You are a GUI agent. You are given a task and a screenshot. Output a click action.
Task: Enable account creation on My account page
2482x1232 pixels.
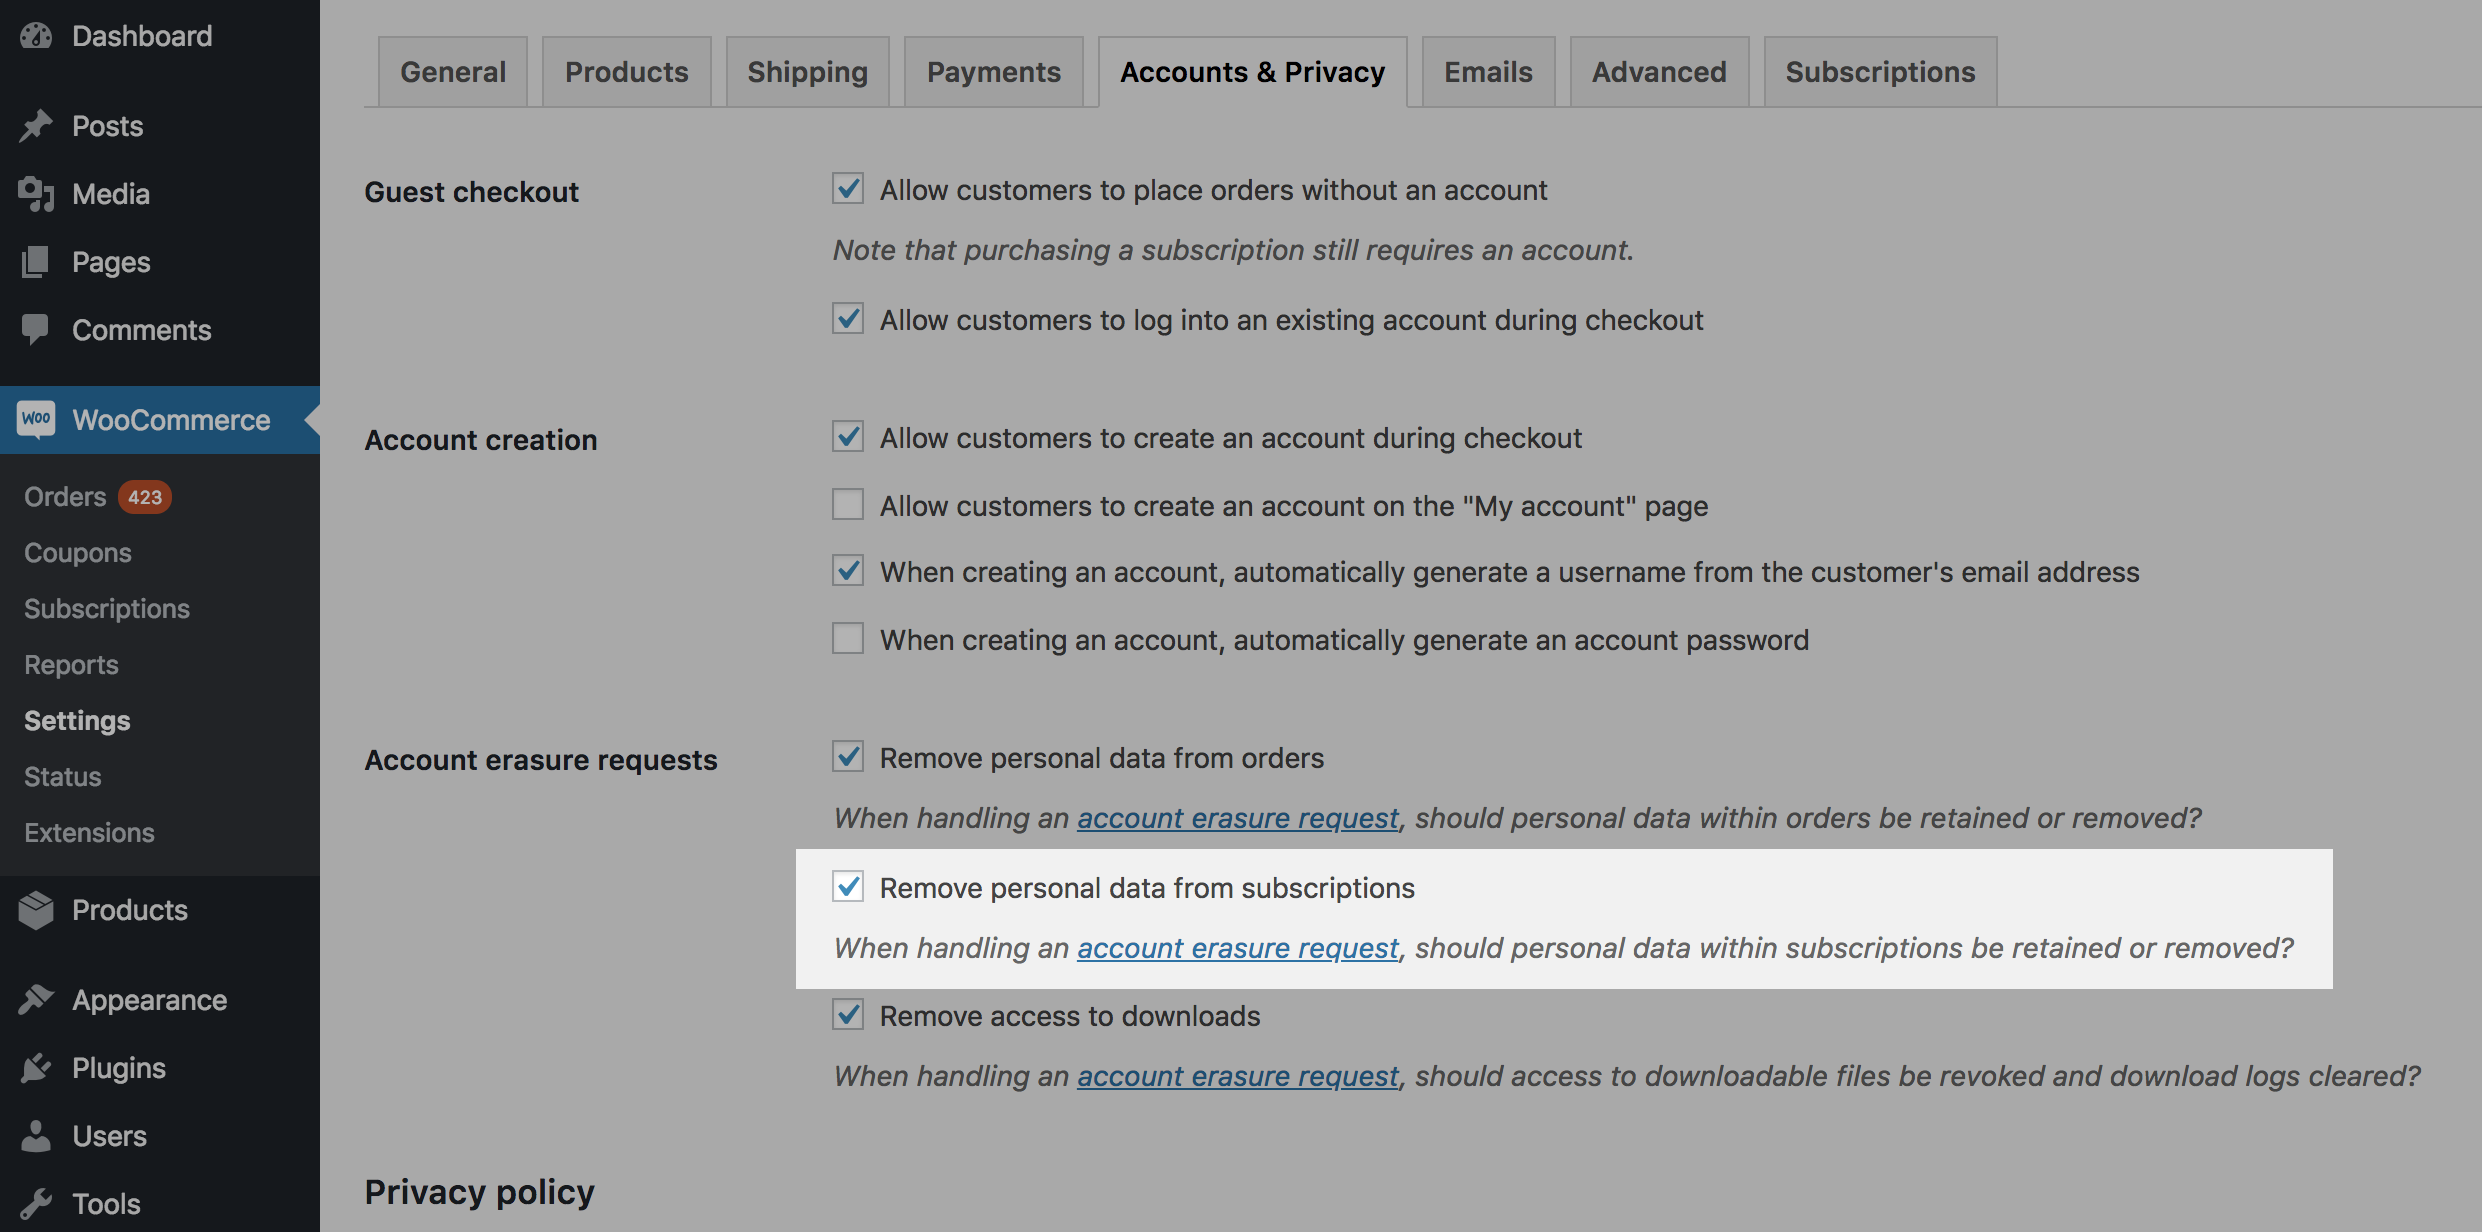click(x=848, y=504)
